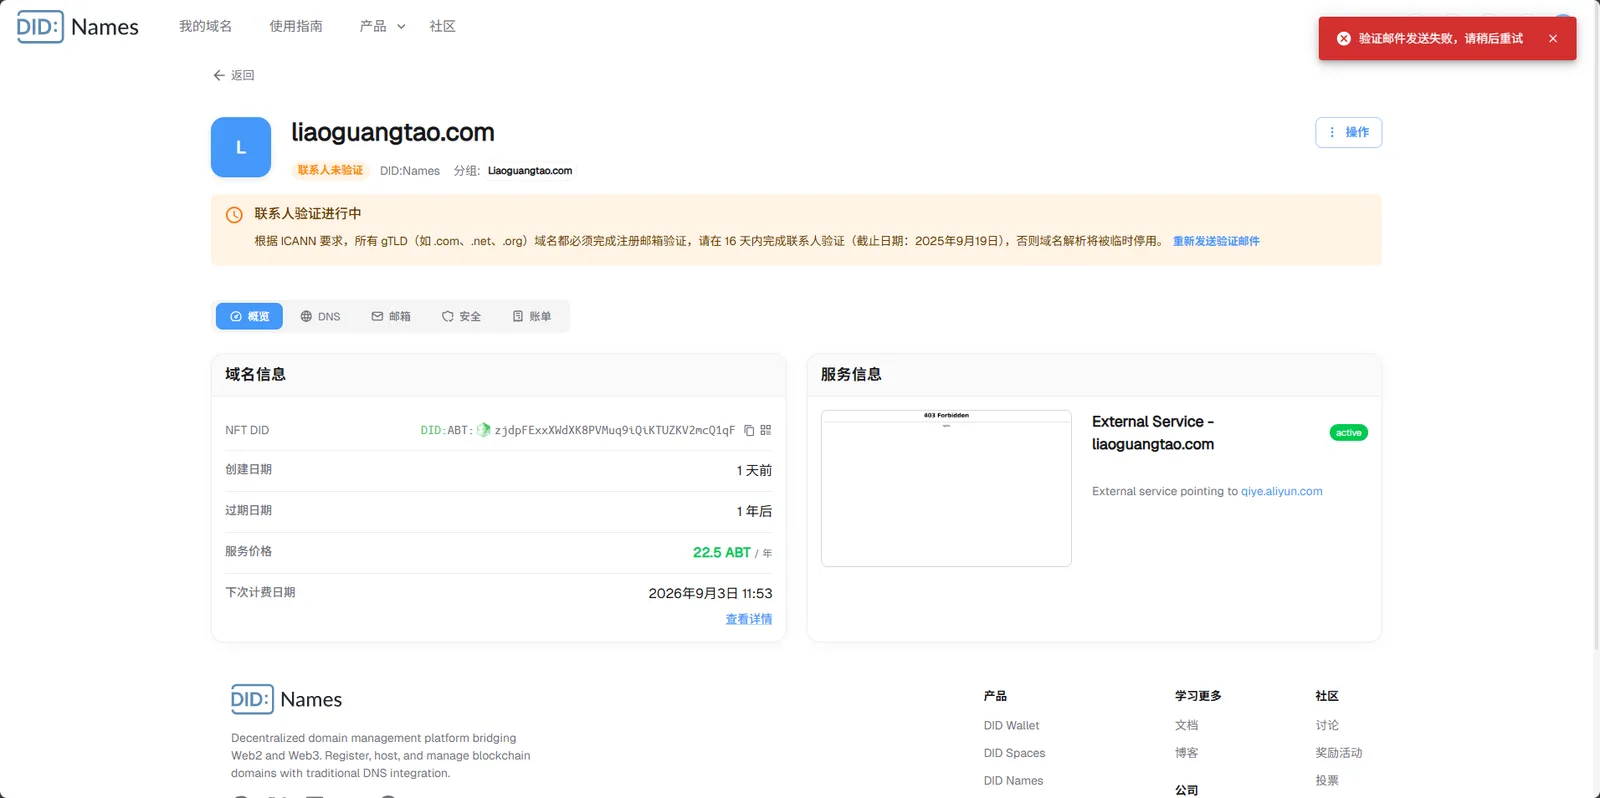The height and width of the screenshot is (798, 1600).
Task: Open the qiye.aliyun.com link
Action: coord(1282,491)
